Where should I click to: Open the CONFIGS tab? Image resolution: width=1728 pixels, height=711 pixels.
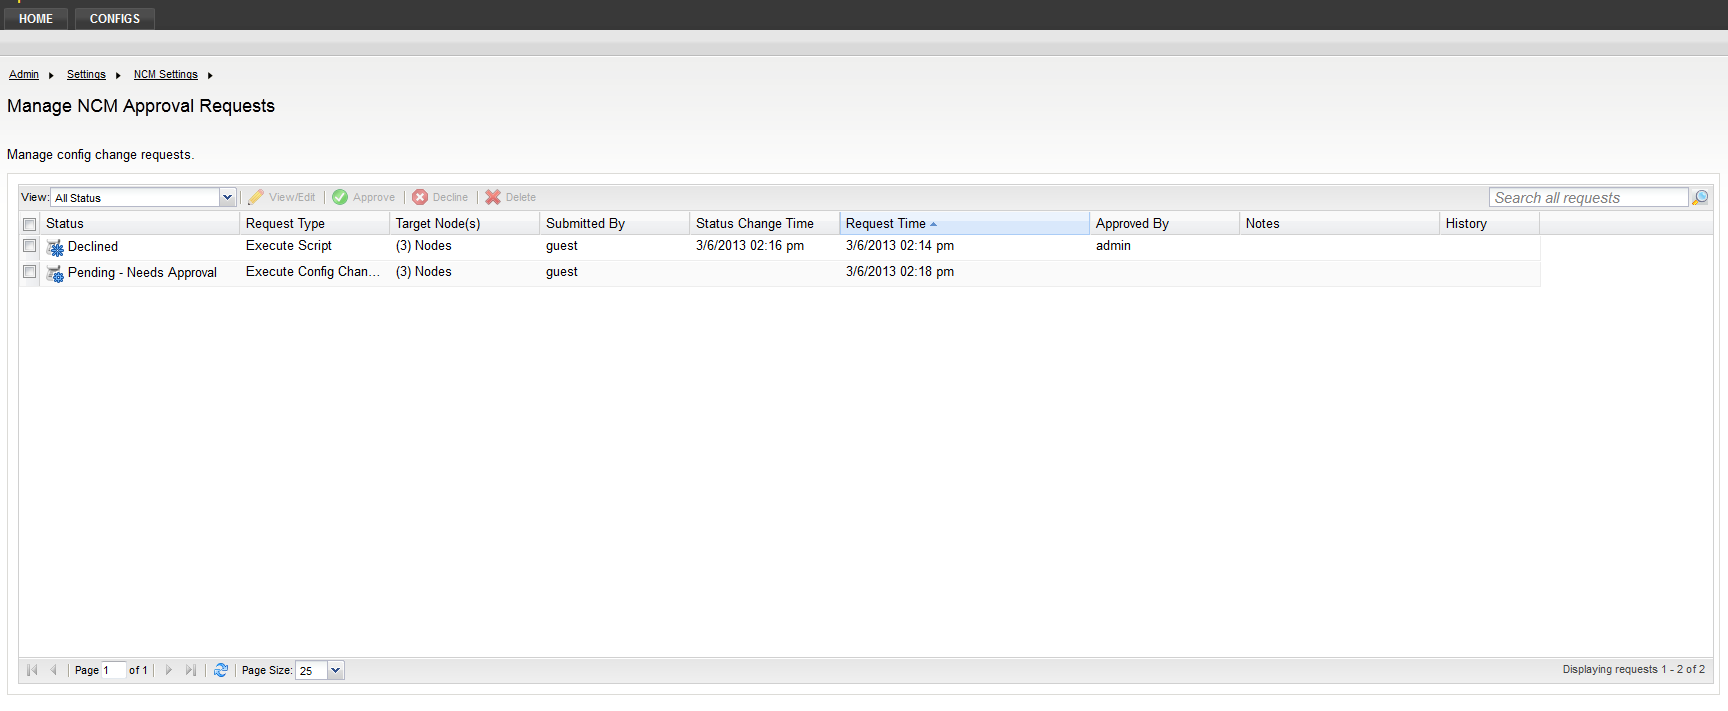pyautogui.click(x=115, y=18)
